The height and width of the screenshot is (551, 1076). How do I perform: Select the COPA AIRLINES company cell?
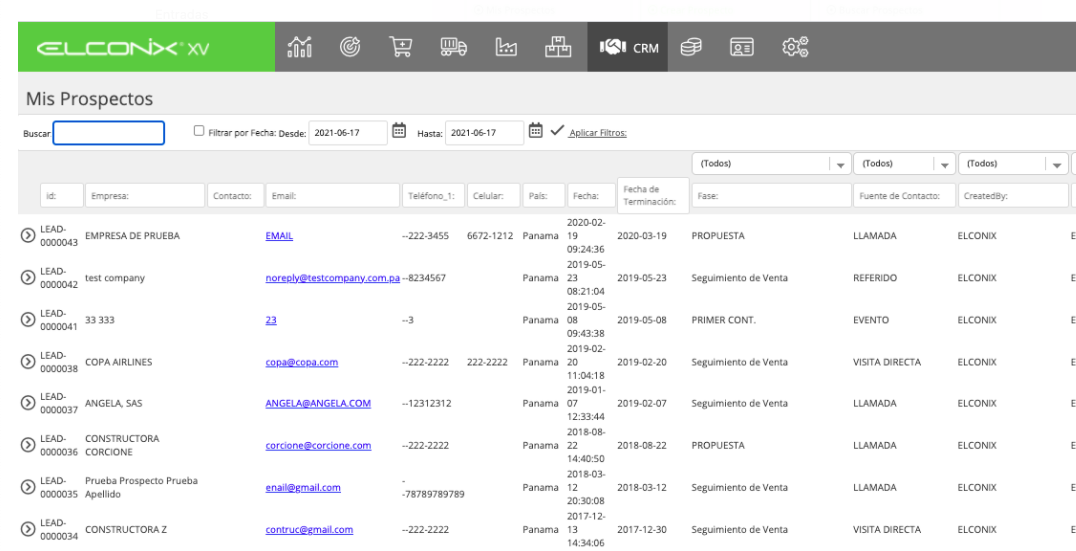coord(119,362)
